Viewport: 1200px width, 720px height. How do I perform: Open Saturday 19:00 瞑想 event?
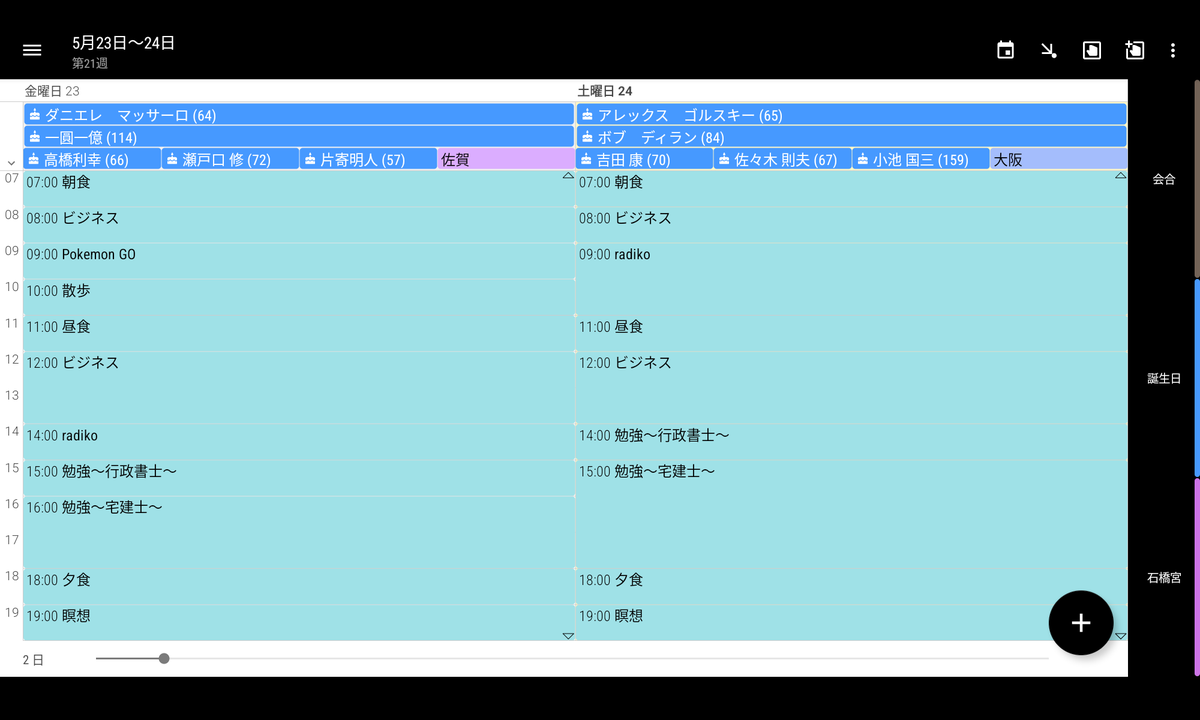click(852, 622)
